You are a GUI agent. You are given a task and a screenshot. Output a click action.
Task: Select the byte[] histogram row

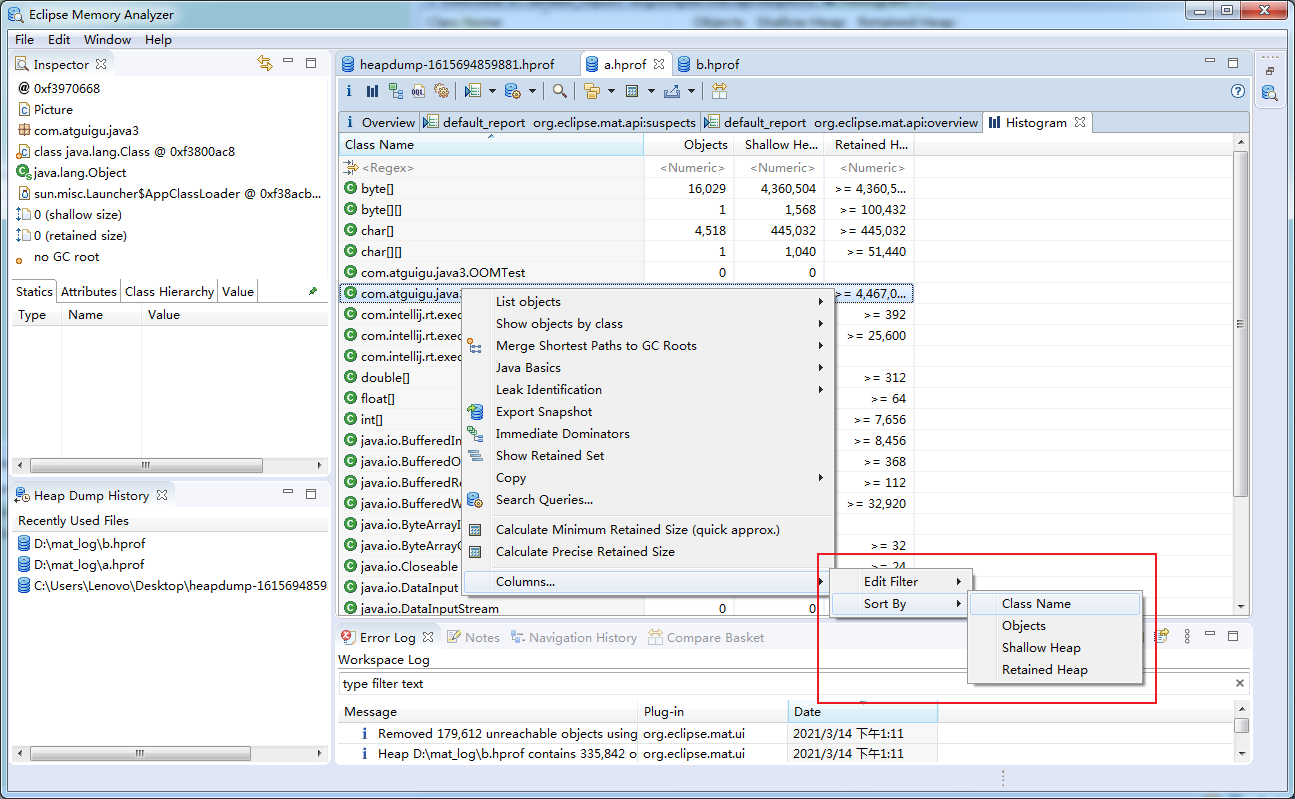tap(626, 188)
